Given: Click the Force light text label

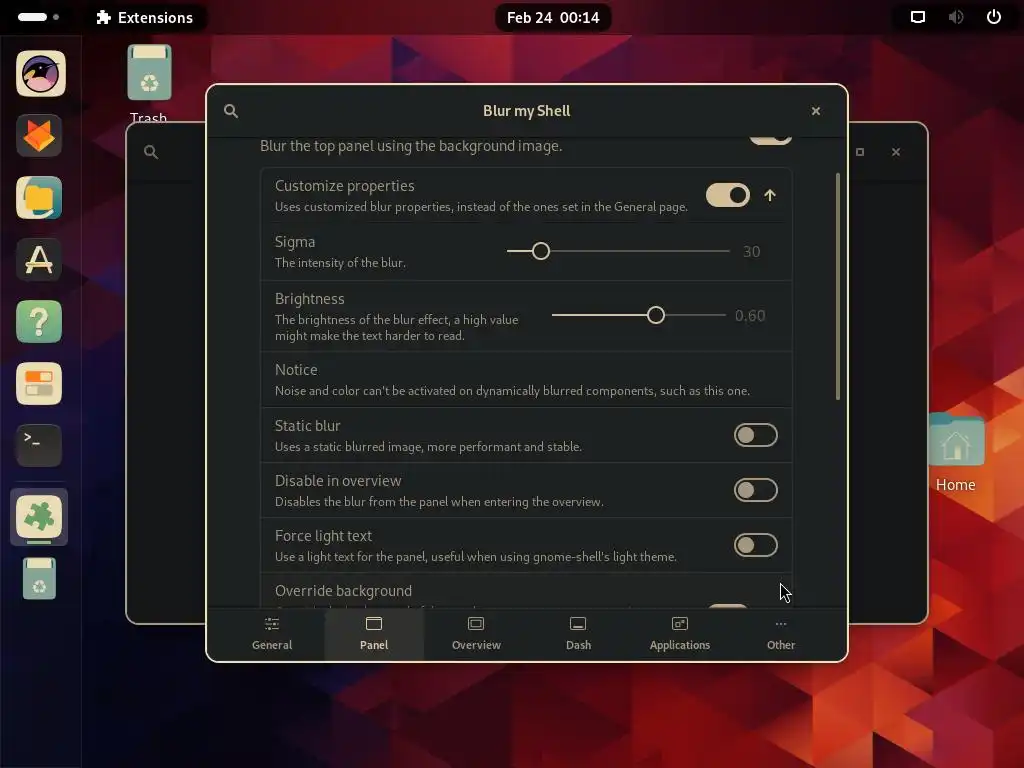Looking at the screenshot, I should tap(323, 536).
